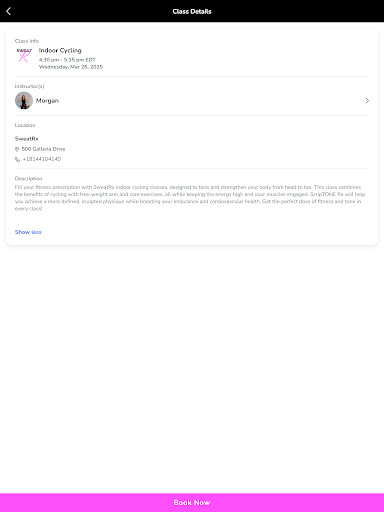The width and height of the screenshot is (384, 512).
Task: Click the 4:30 pm - 5:15 pm time
Action: click(67, 60)
